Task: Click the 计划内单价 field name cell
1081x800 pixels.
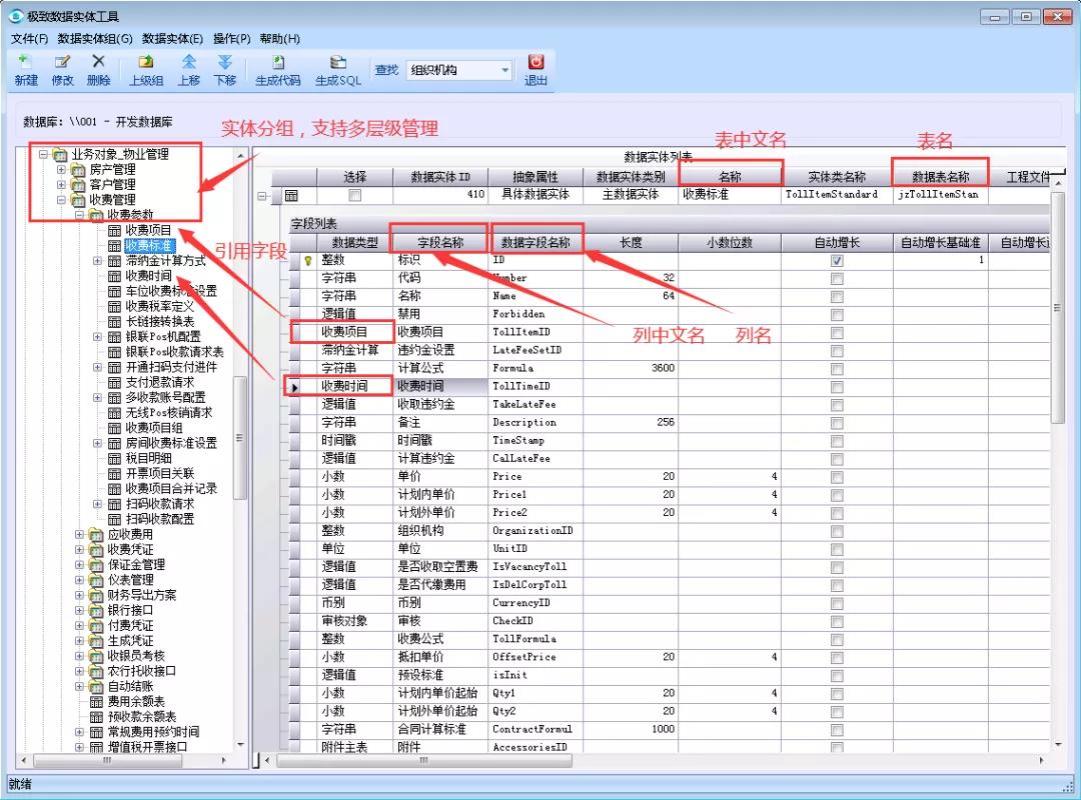Action: [x=441, y=494]
